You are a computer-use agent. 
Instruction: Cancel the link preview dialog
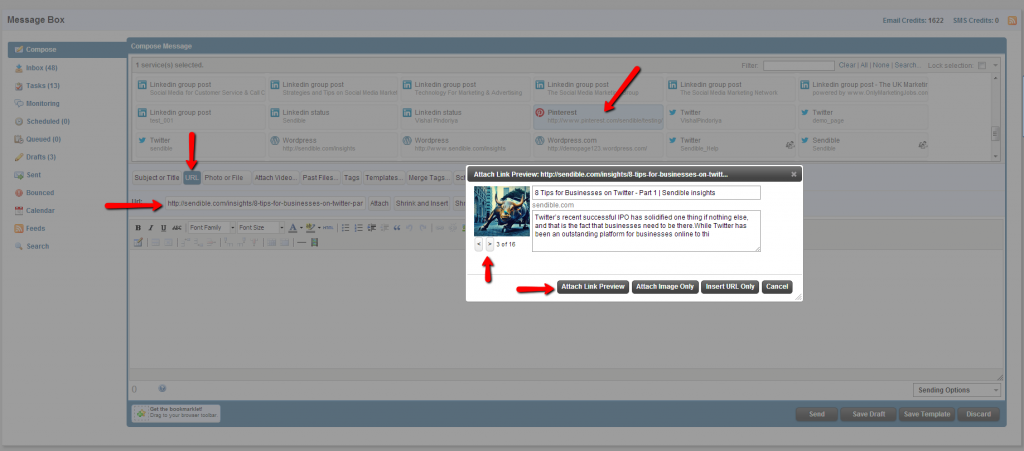(x=777, y=287)
